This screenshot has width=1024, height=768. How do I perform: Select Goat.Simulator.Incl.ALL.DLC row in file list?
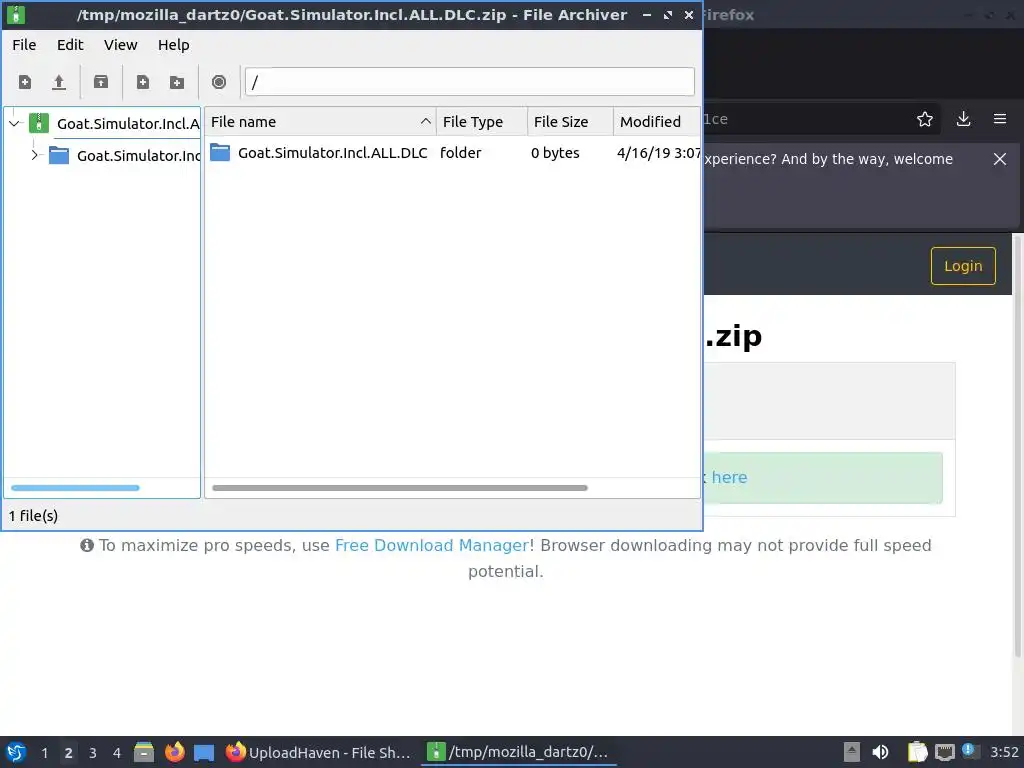click(x=452, y=153)
